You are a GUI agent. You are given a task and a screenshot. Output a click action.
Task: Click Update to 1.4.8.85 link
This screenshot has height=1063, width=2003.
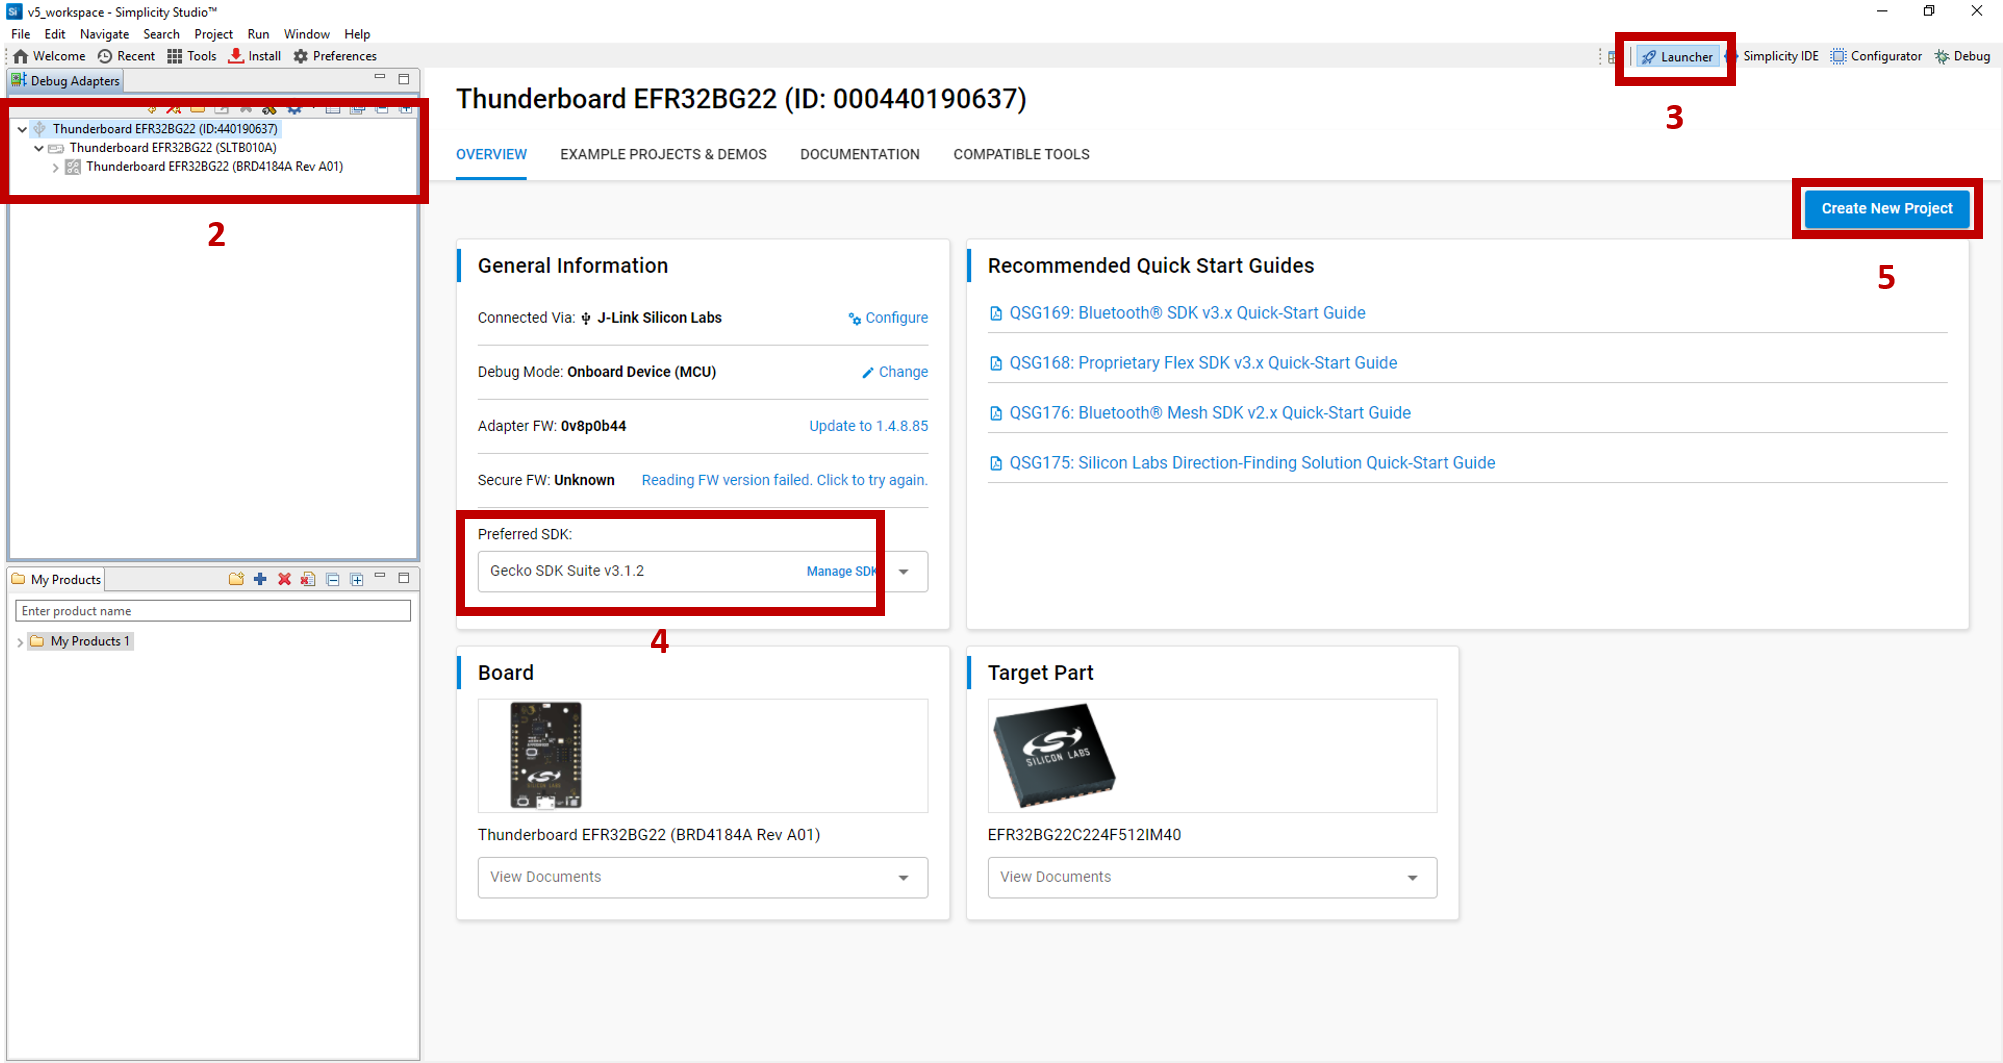coord(868,426)
